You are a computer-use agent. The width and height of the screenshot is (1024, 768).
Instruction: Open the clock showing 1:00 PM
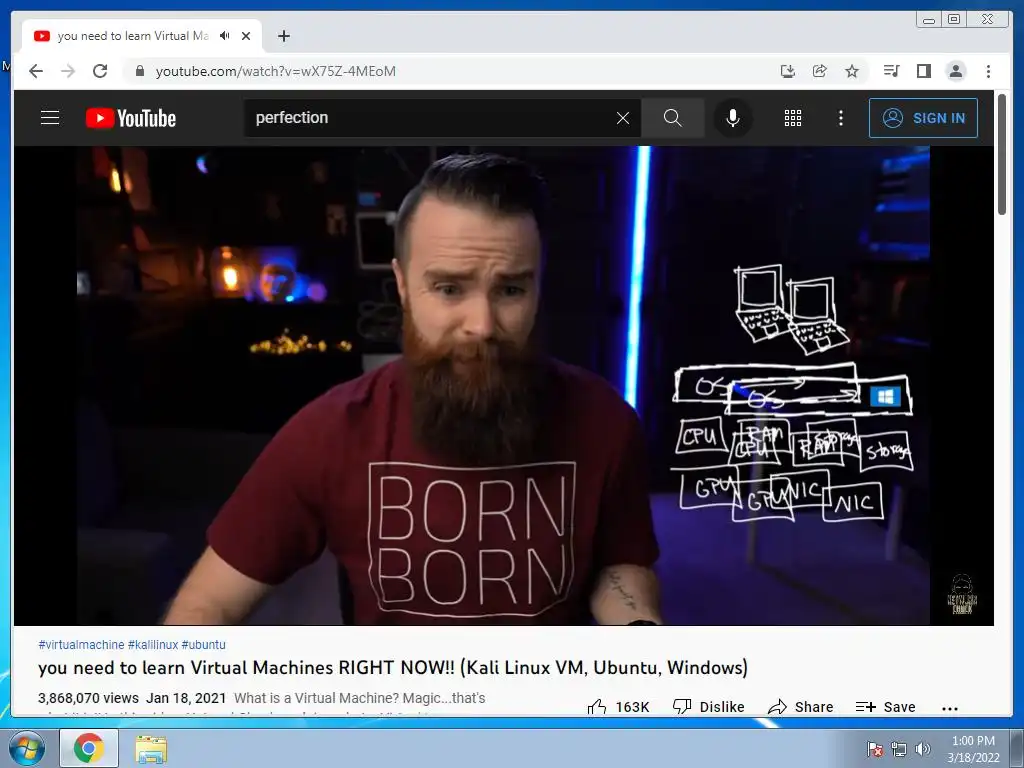[x=973, y=749]
